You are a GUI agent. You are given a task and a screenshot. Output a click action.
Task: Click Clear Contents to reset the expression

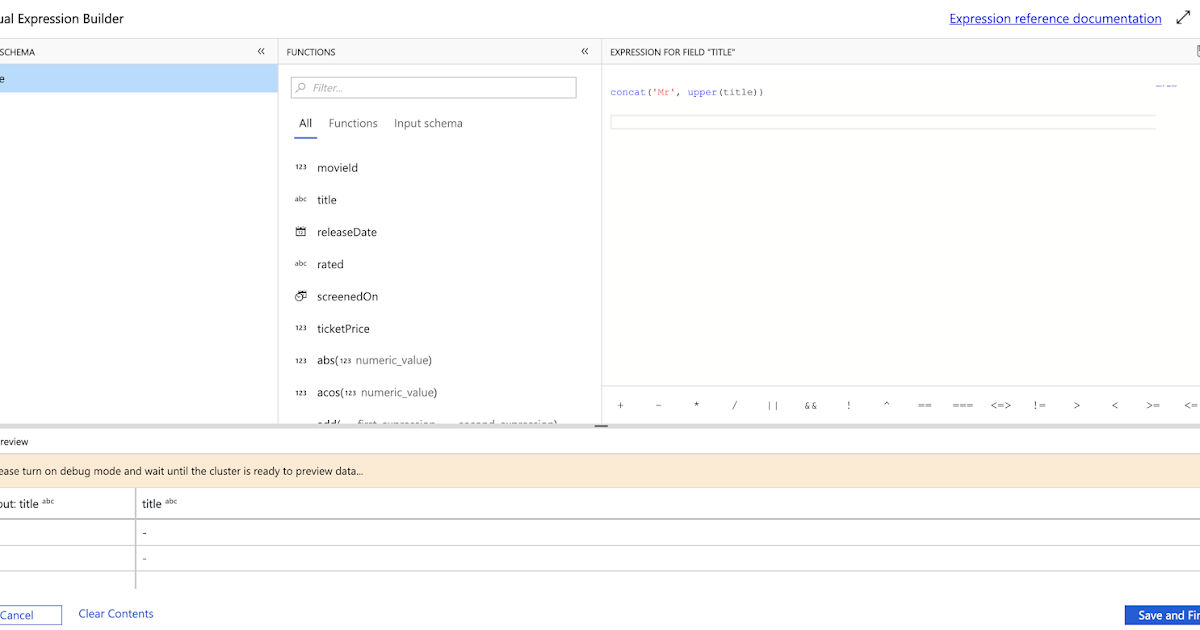click(x=115, y=614)
